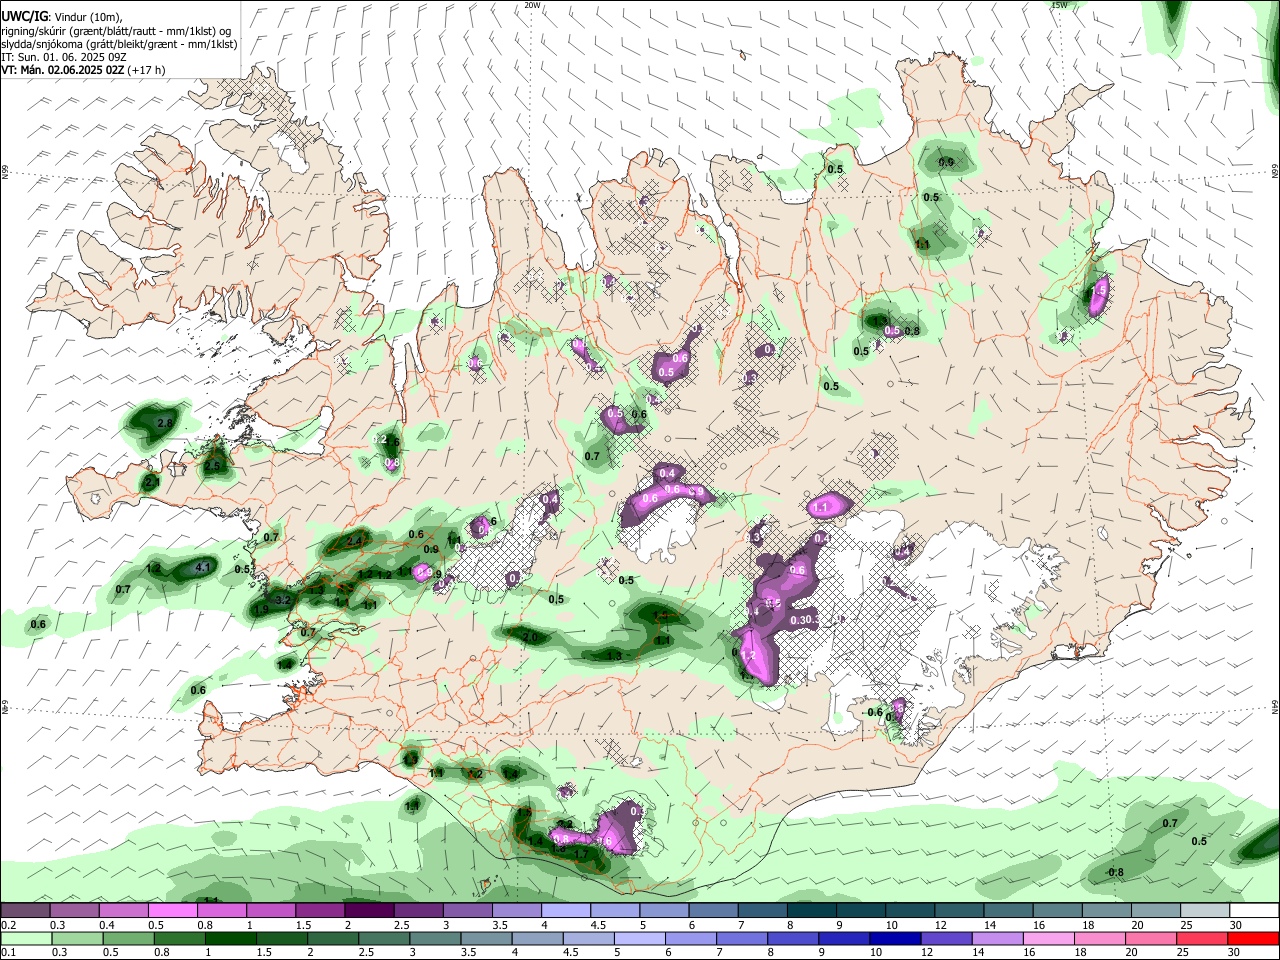
Task: Select the snow legend swatch between 1 and 1.5
Action: click(x=270, y=911)
